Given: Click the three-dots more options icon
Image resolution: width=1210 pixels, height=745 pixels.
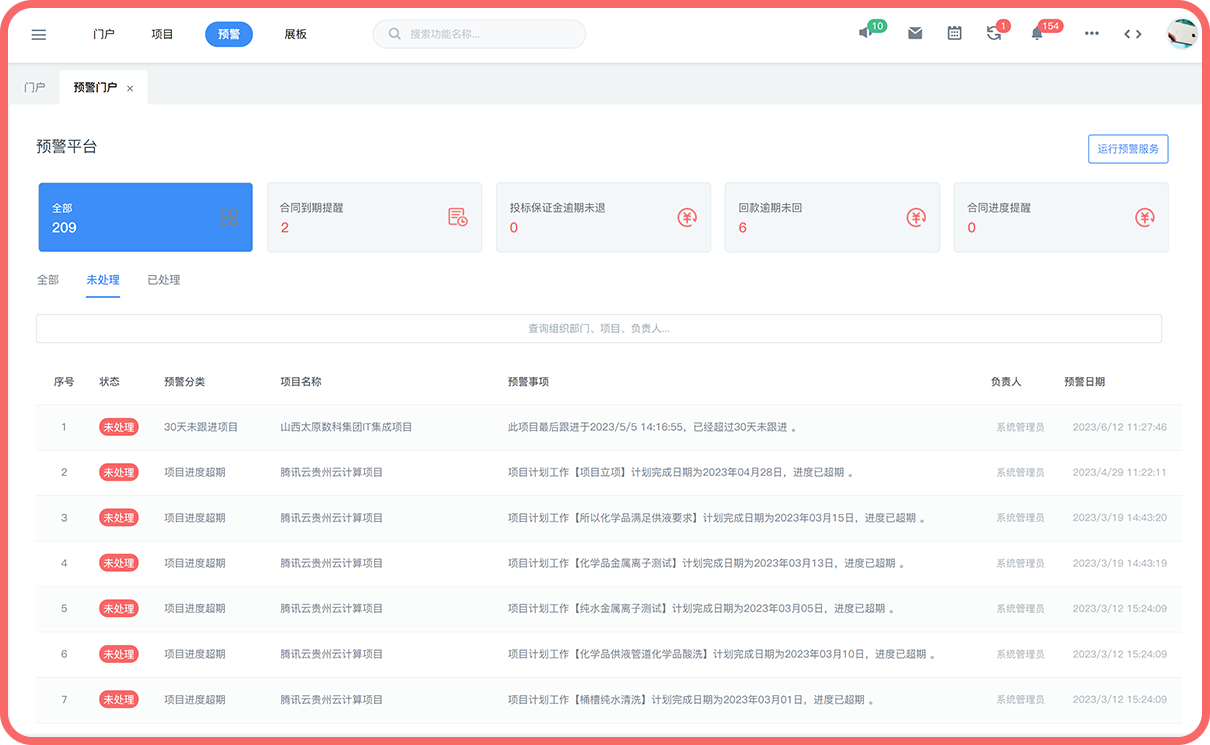Looking at the screenshot, I should click(1092, 33).
